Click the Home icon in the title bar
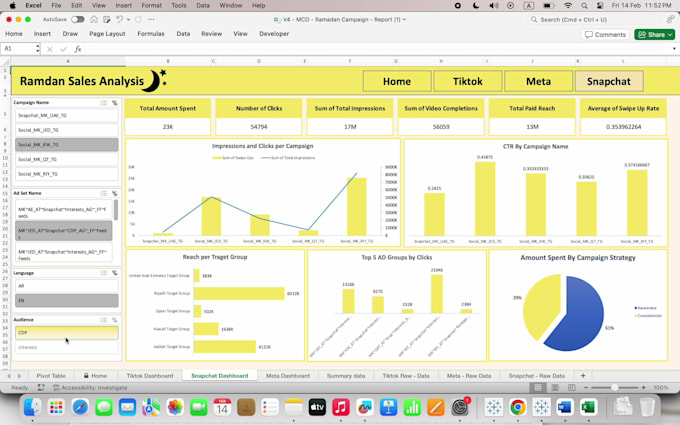The height and width of the screenshot is (425, 680). click(94, 20)
